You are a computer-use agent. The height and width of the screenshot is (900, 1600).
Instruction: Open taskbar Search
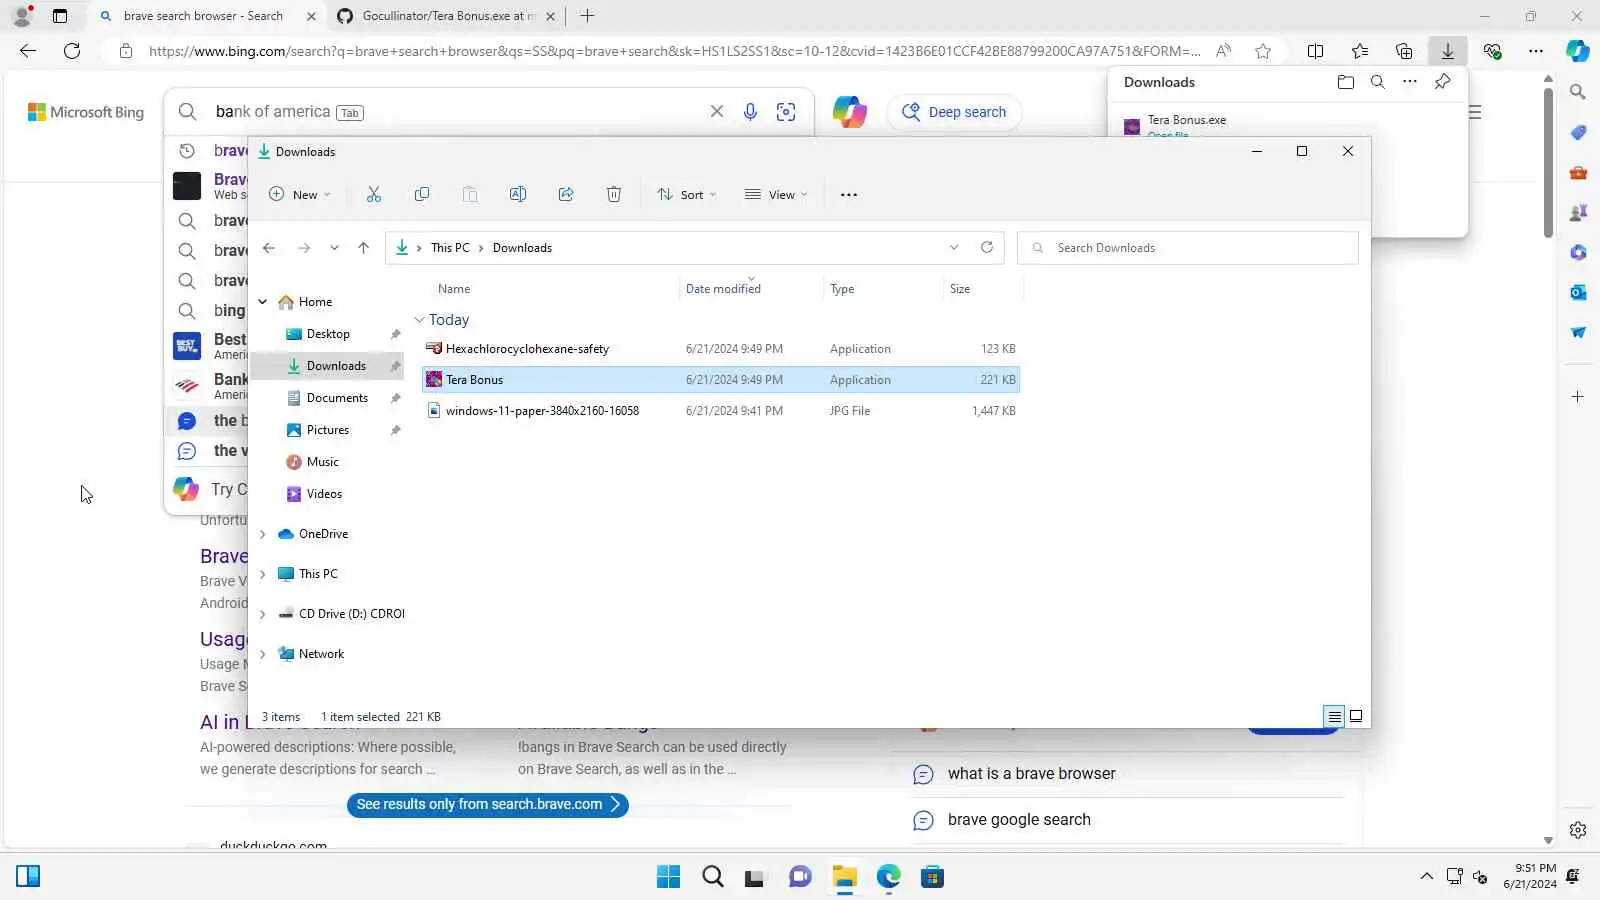pyautogui.click(x=713, y=877)
